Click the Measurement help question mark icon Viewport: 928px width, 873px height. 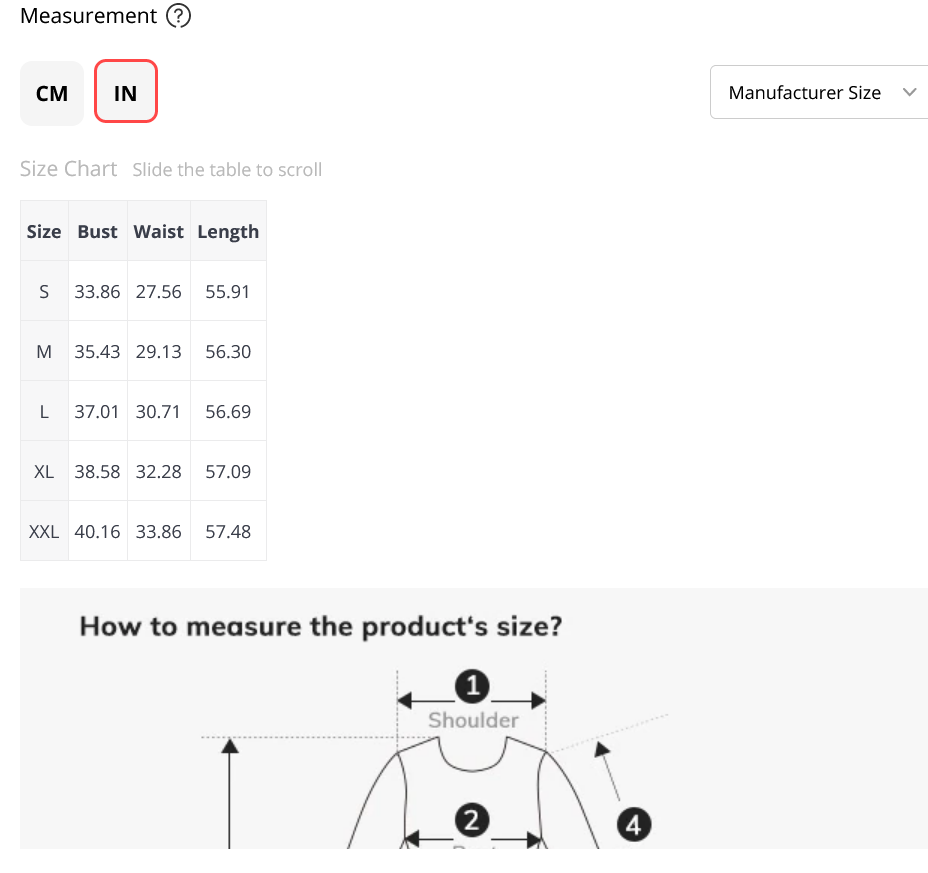tap(178, 16)
